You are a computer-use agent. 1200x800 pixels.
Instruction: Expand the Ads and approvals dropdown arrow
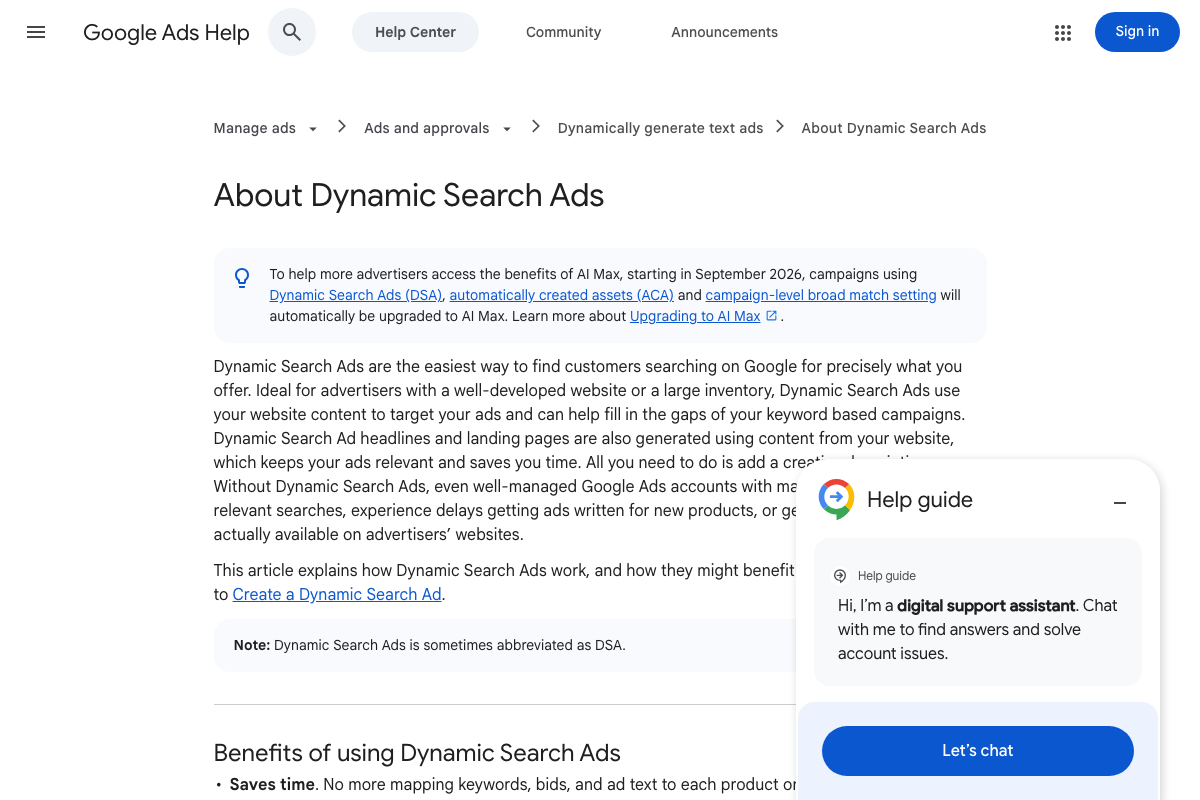(507, 129)
